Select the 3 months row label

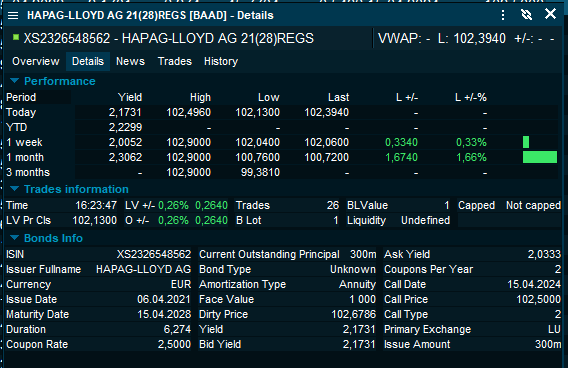28,172
